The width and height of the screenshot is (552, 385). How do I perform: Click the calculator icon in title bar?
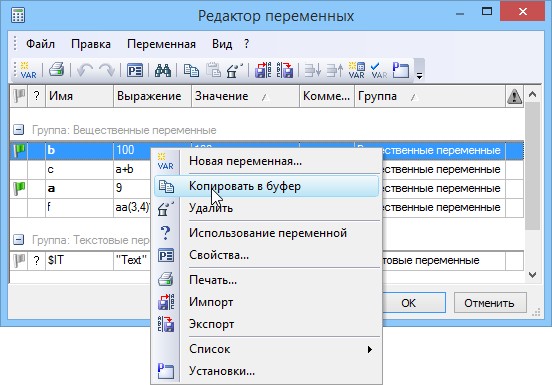18,15
